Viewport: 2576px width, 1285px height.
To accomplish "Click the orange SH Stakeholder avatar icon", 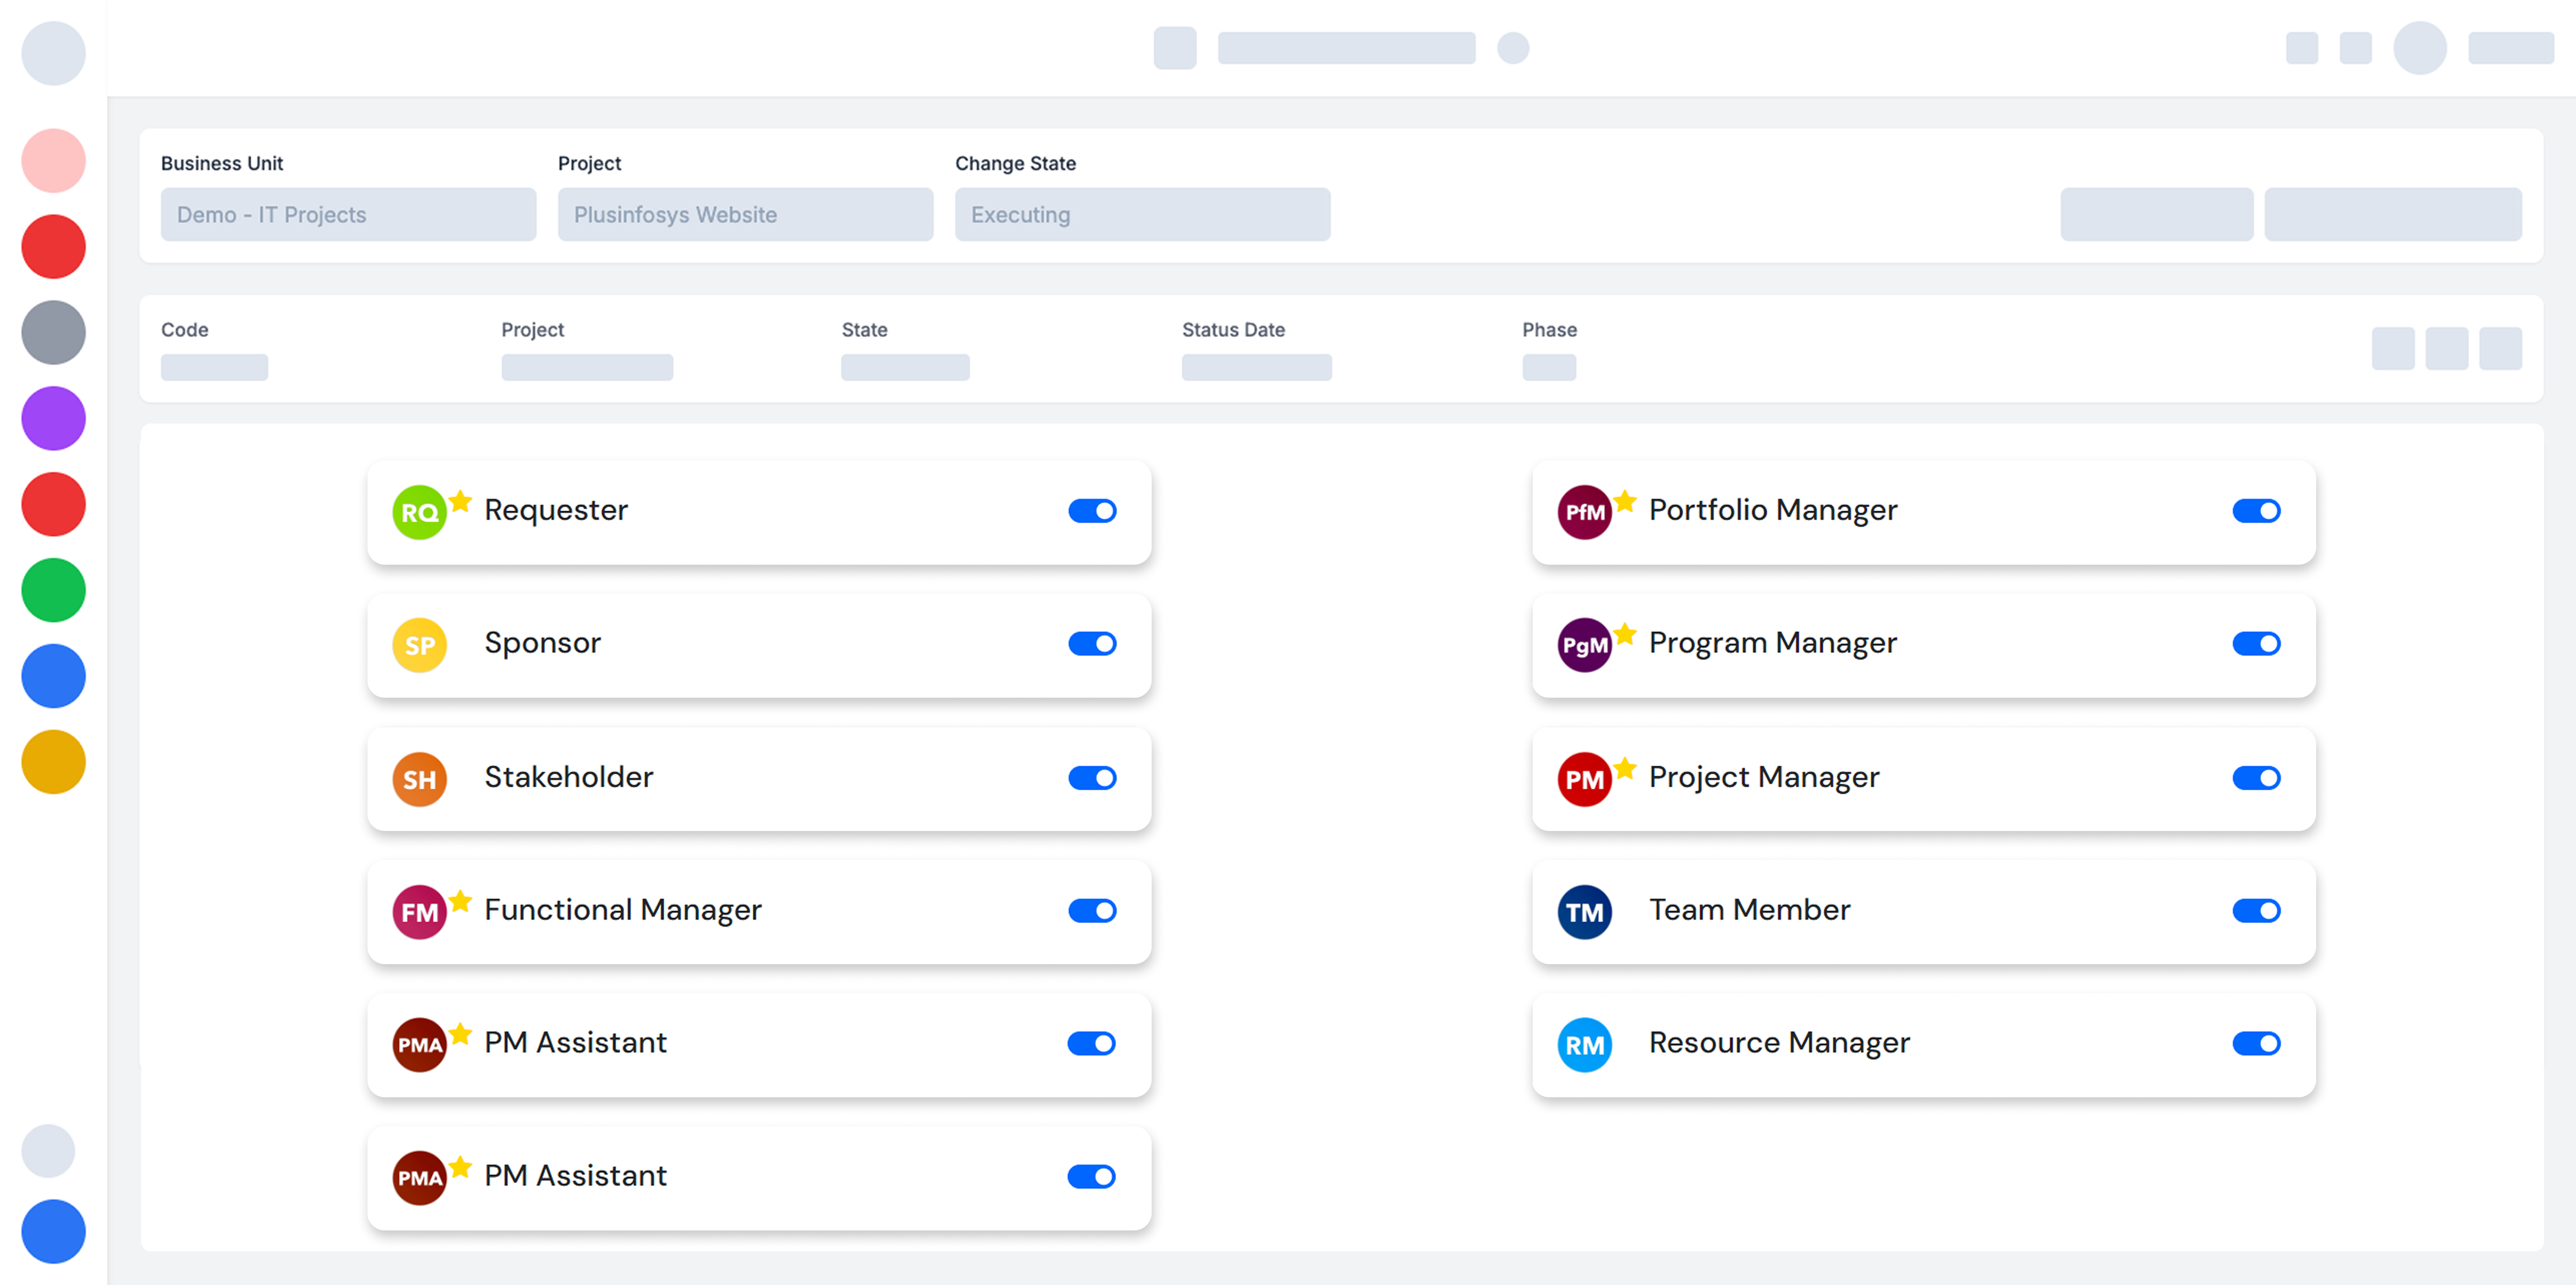I will (x=419, y=779).
